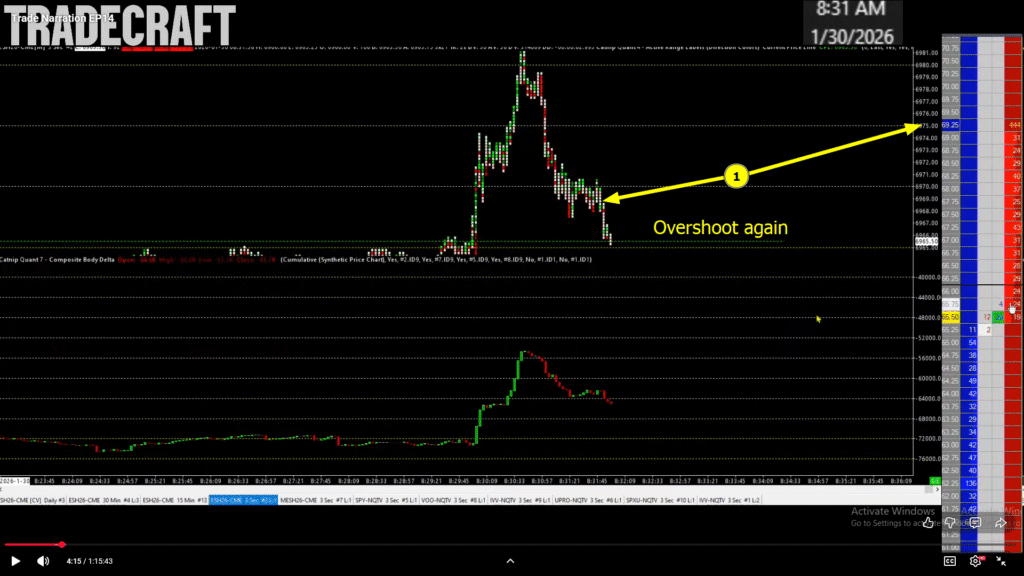Mute the video volume
Screen dimensions: 1024x576
pyautogui.click(x=43, y=561)
